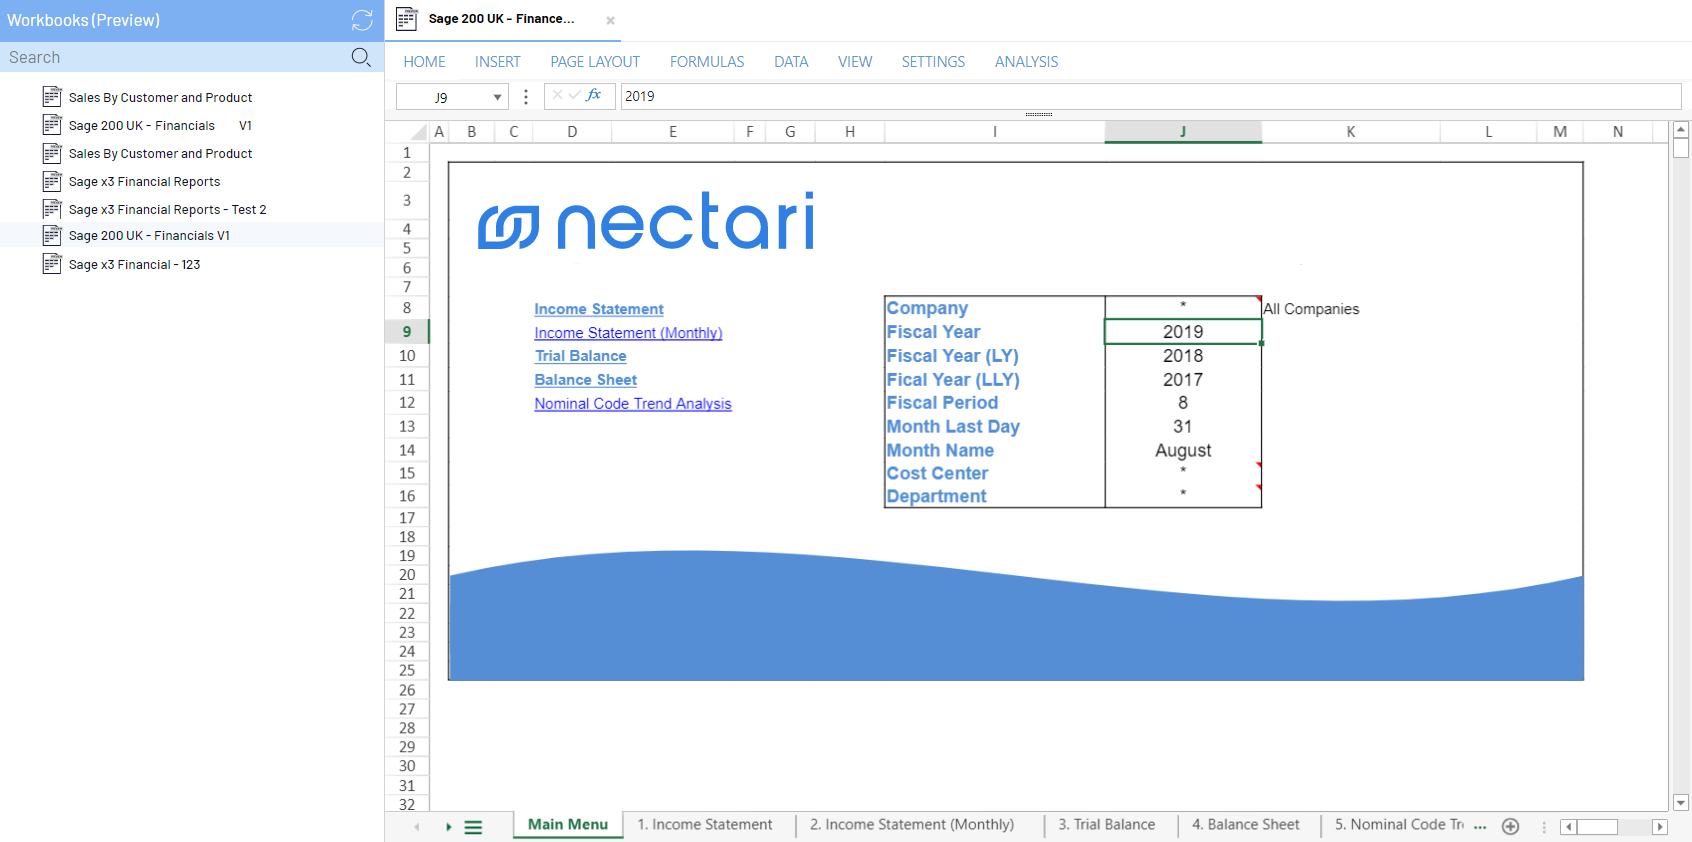The height and width of the screenshot is (842, 1692).
Task: Open Sage x3 Financial Reports workbook
Action: [144, 182]
